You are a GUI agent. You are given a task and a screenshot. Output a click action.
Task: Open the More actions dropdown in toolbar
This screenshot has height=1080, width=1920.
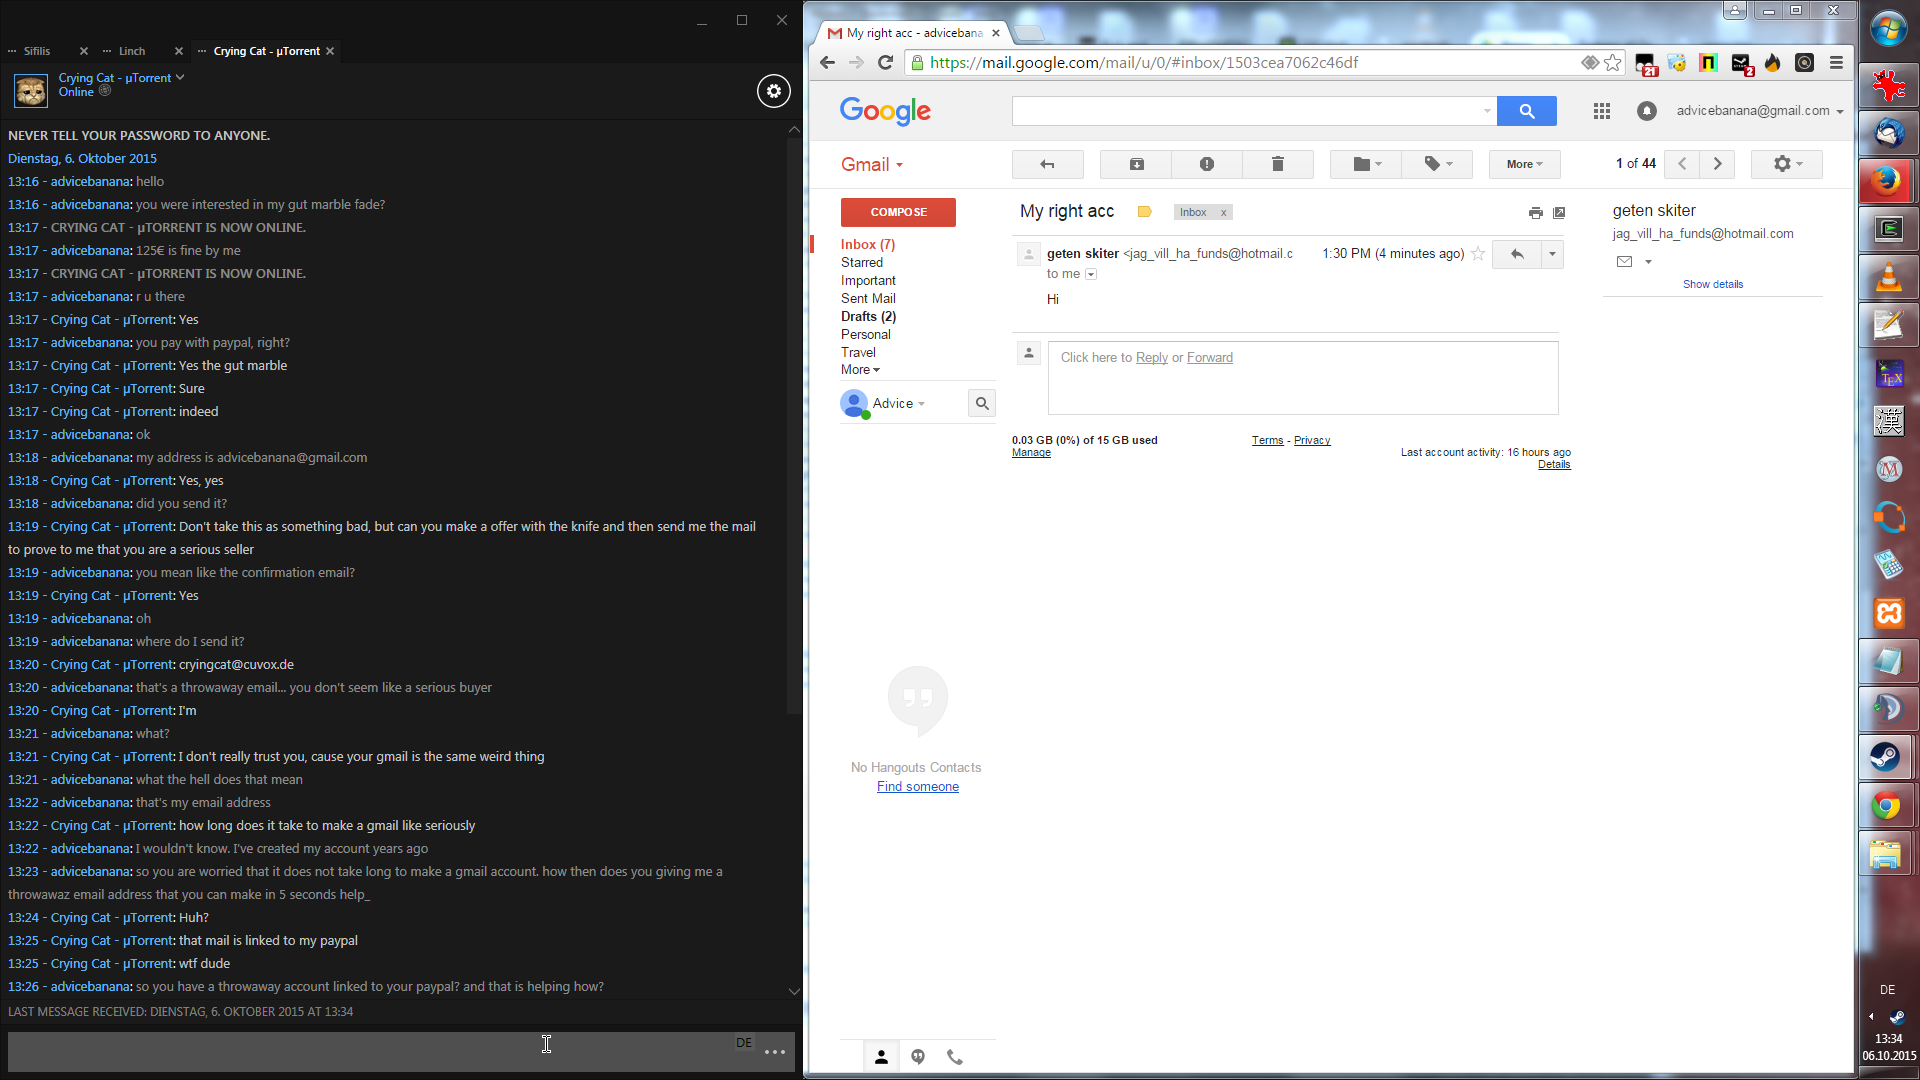pos(1524,164)
